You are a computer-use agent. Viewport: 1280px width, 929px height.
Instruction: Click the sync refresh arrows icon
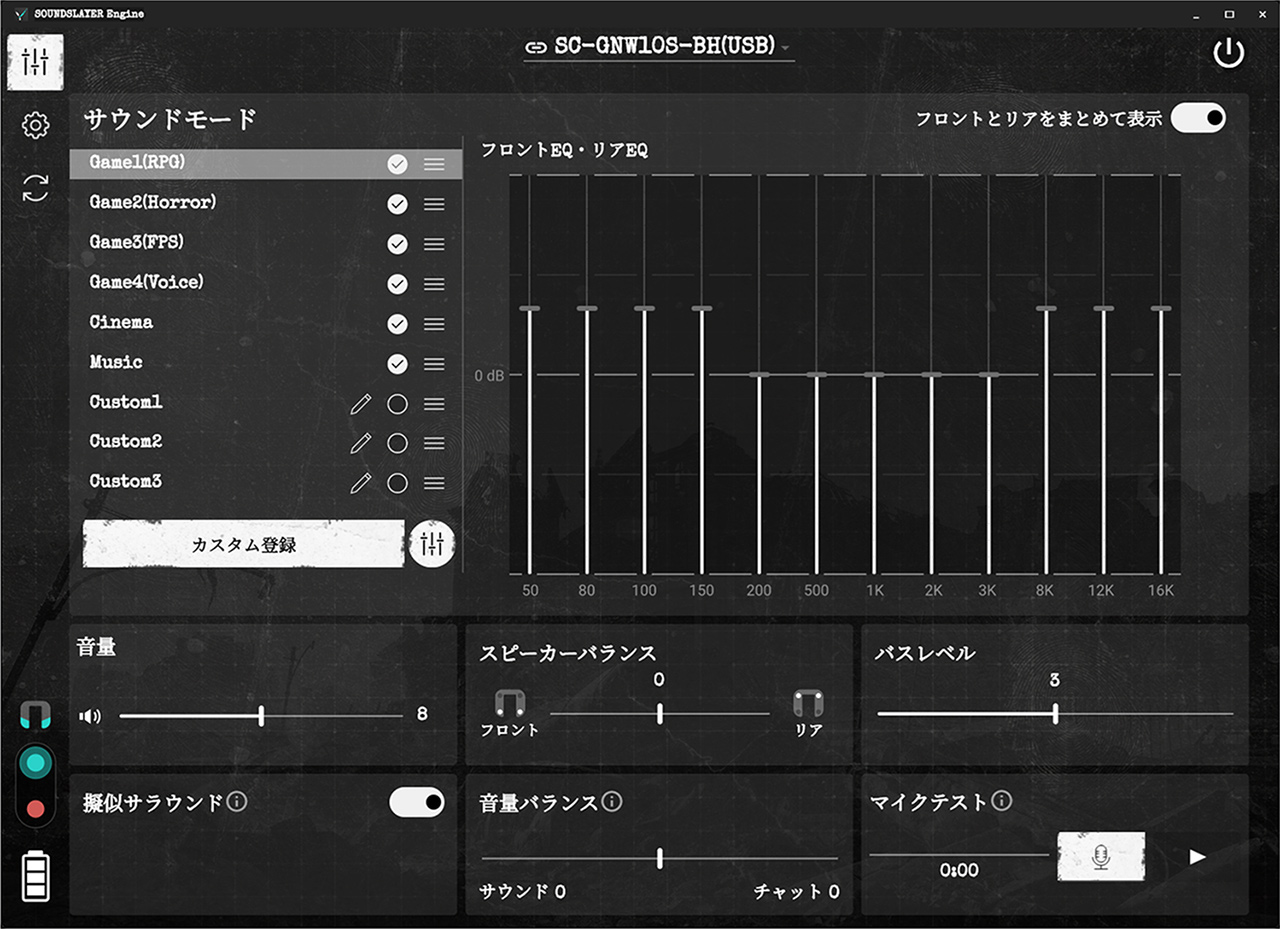tap(35, 188)
